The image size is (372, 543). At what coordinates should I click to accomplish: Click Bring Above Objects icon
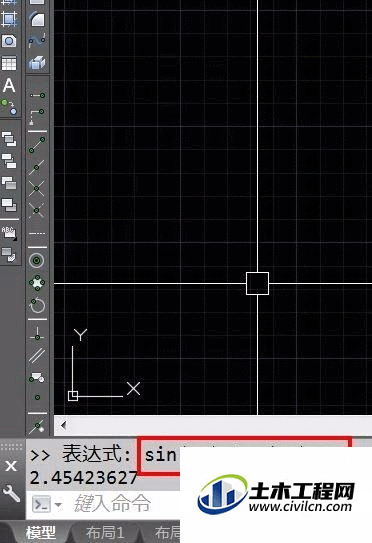(x=9, y=183)
